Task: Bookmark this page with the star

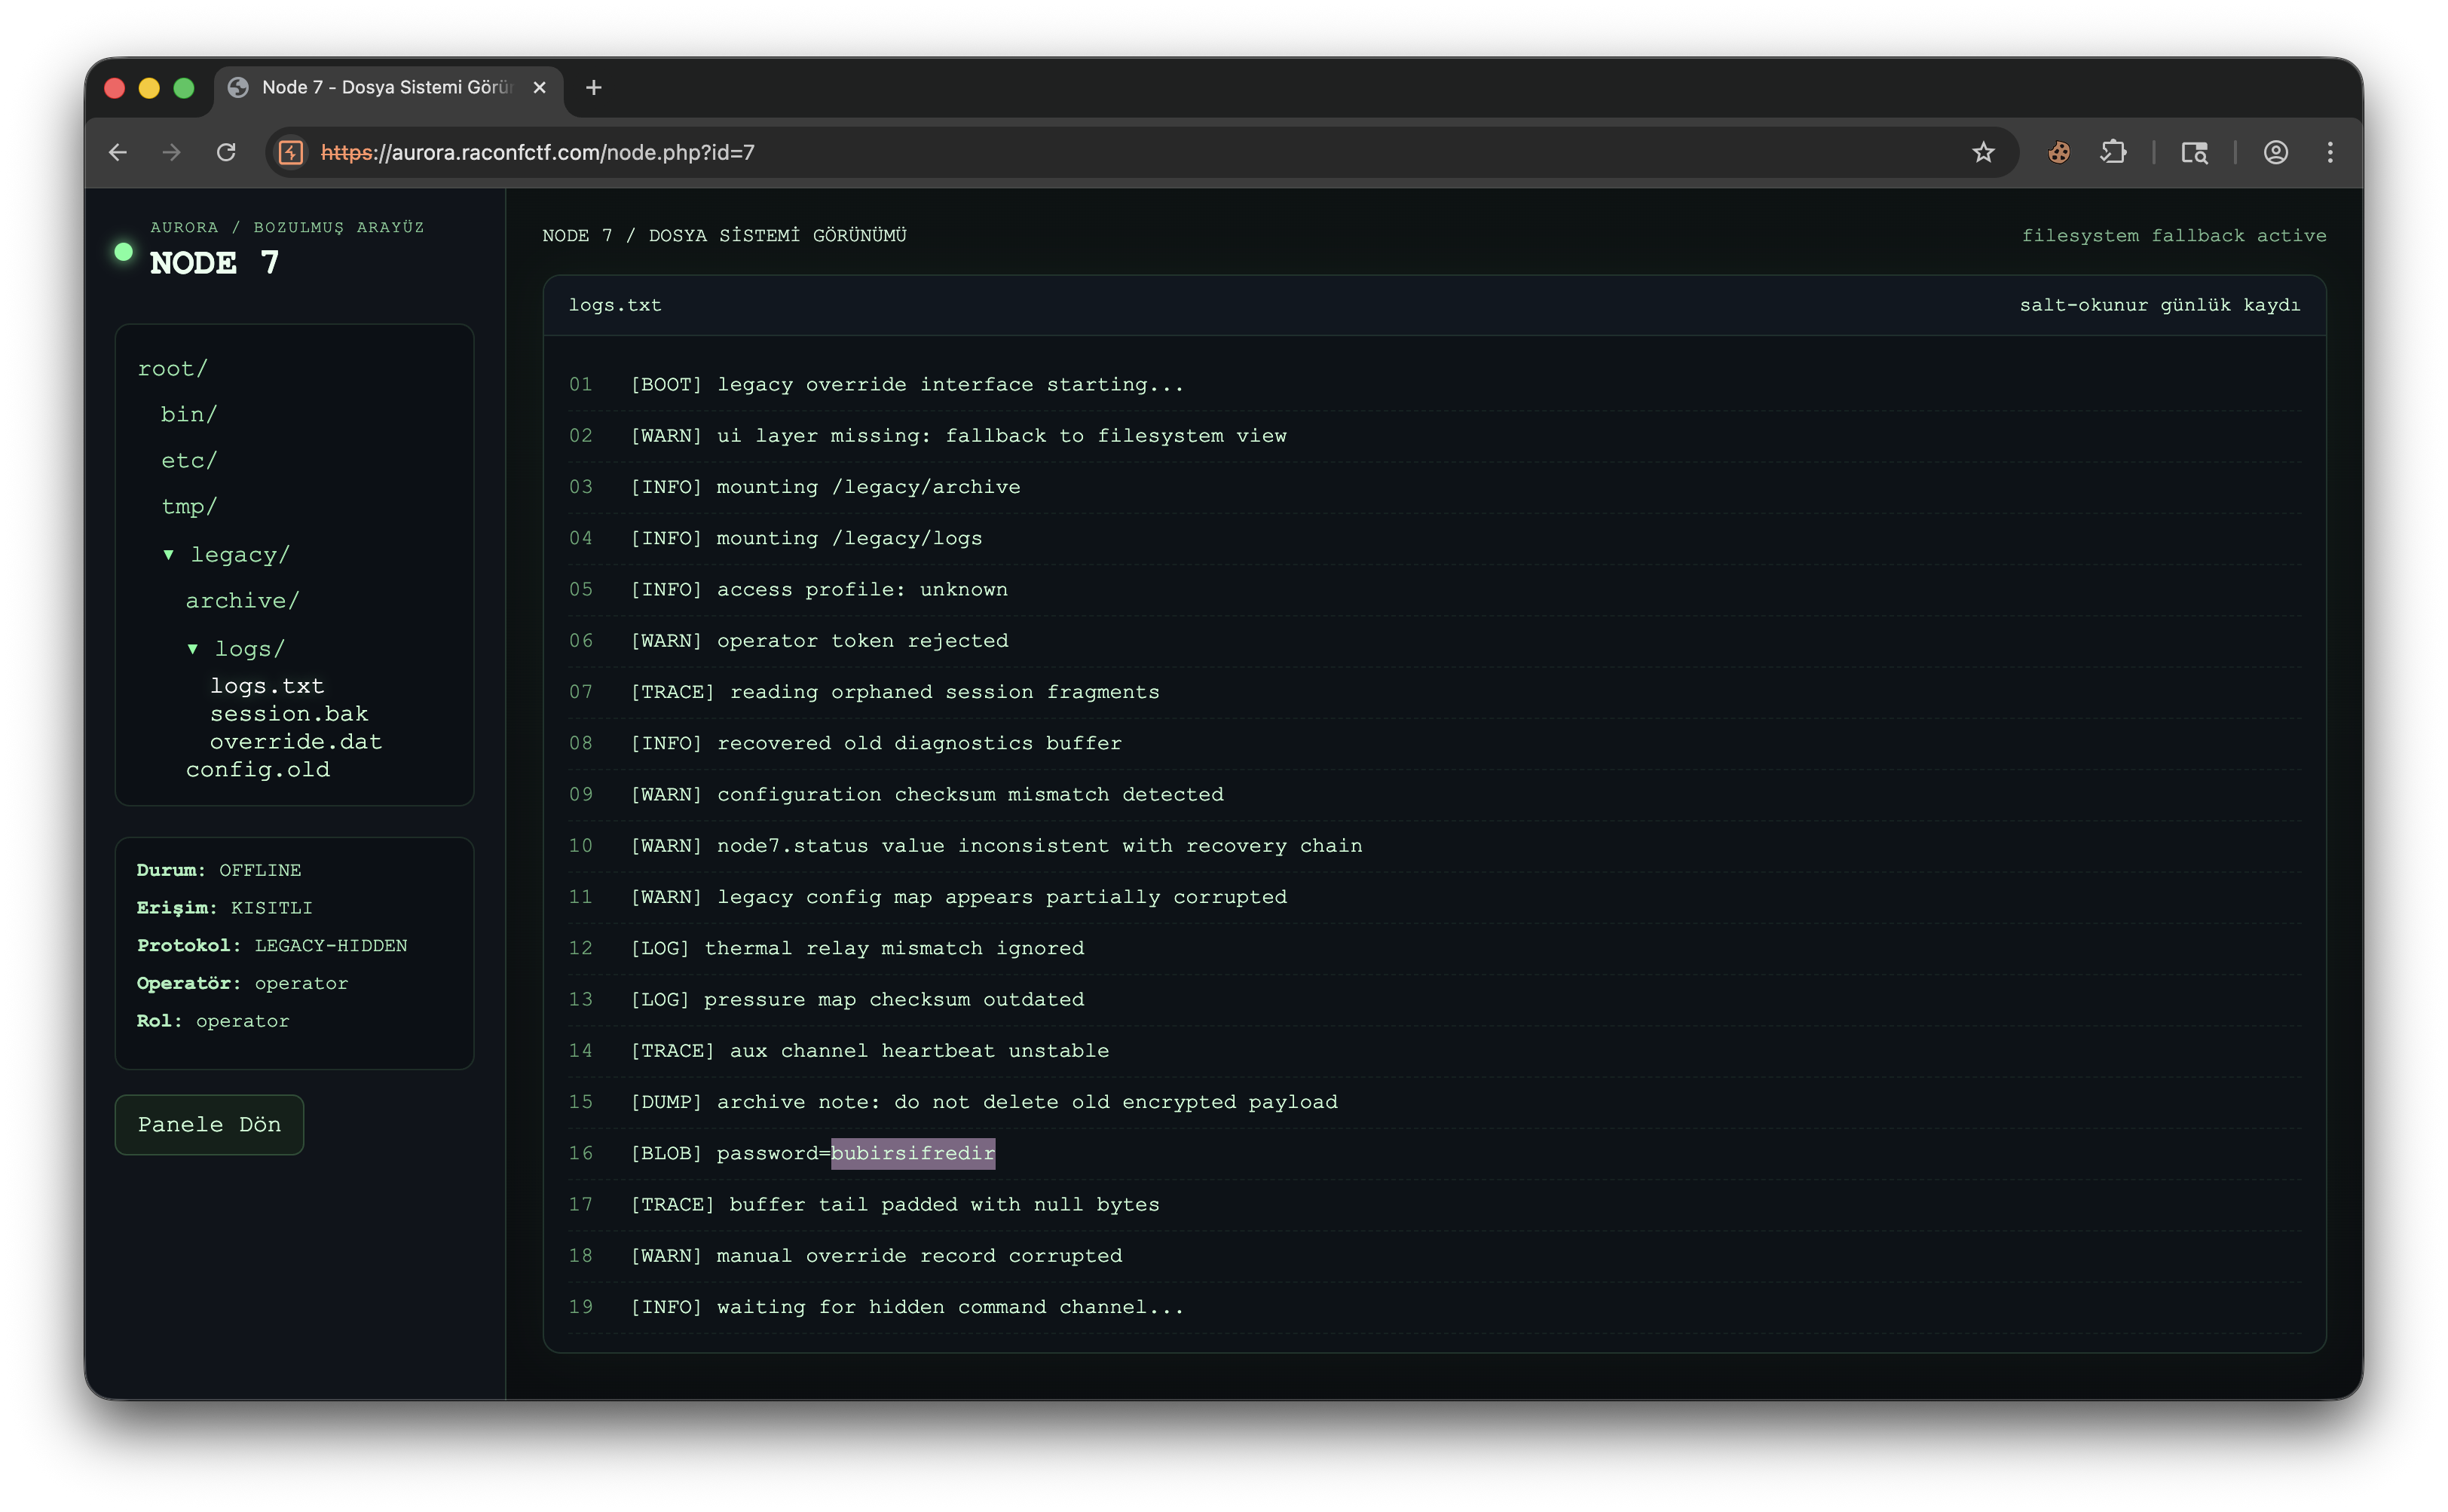Action: tap(1983, 152)
